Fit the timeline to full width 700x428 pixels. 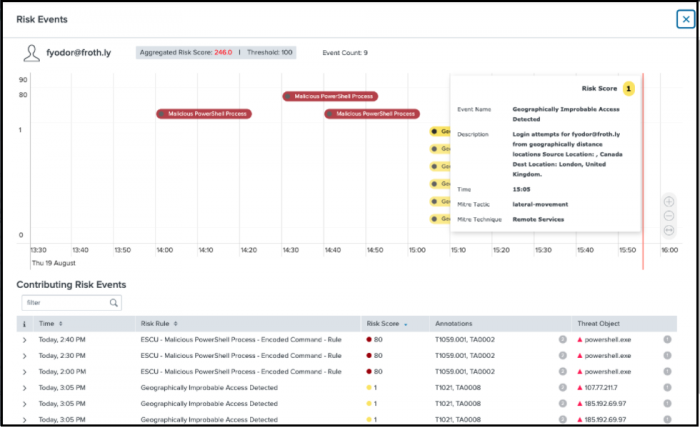pyautogui.click(x=669, y=230)
